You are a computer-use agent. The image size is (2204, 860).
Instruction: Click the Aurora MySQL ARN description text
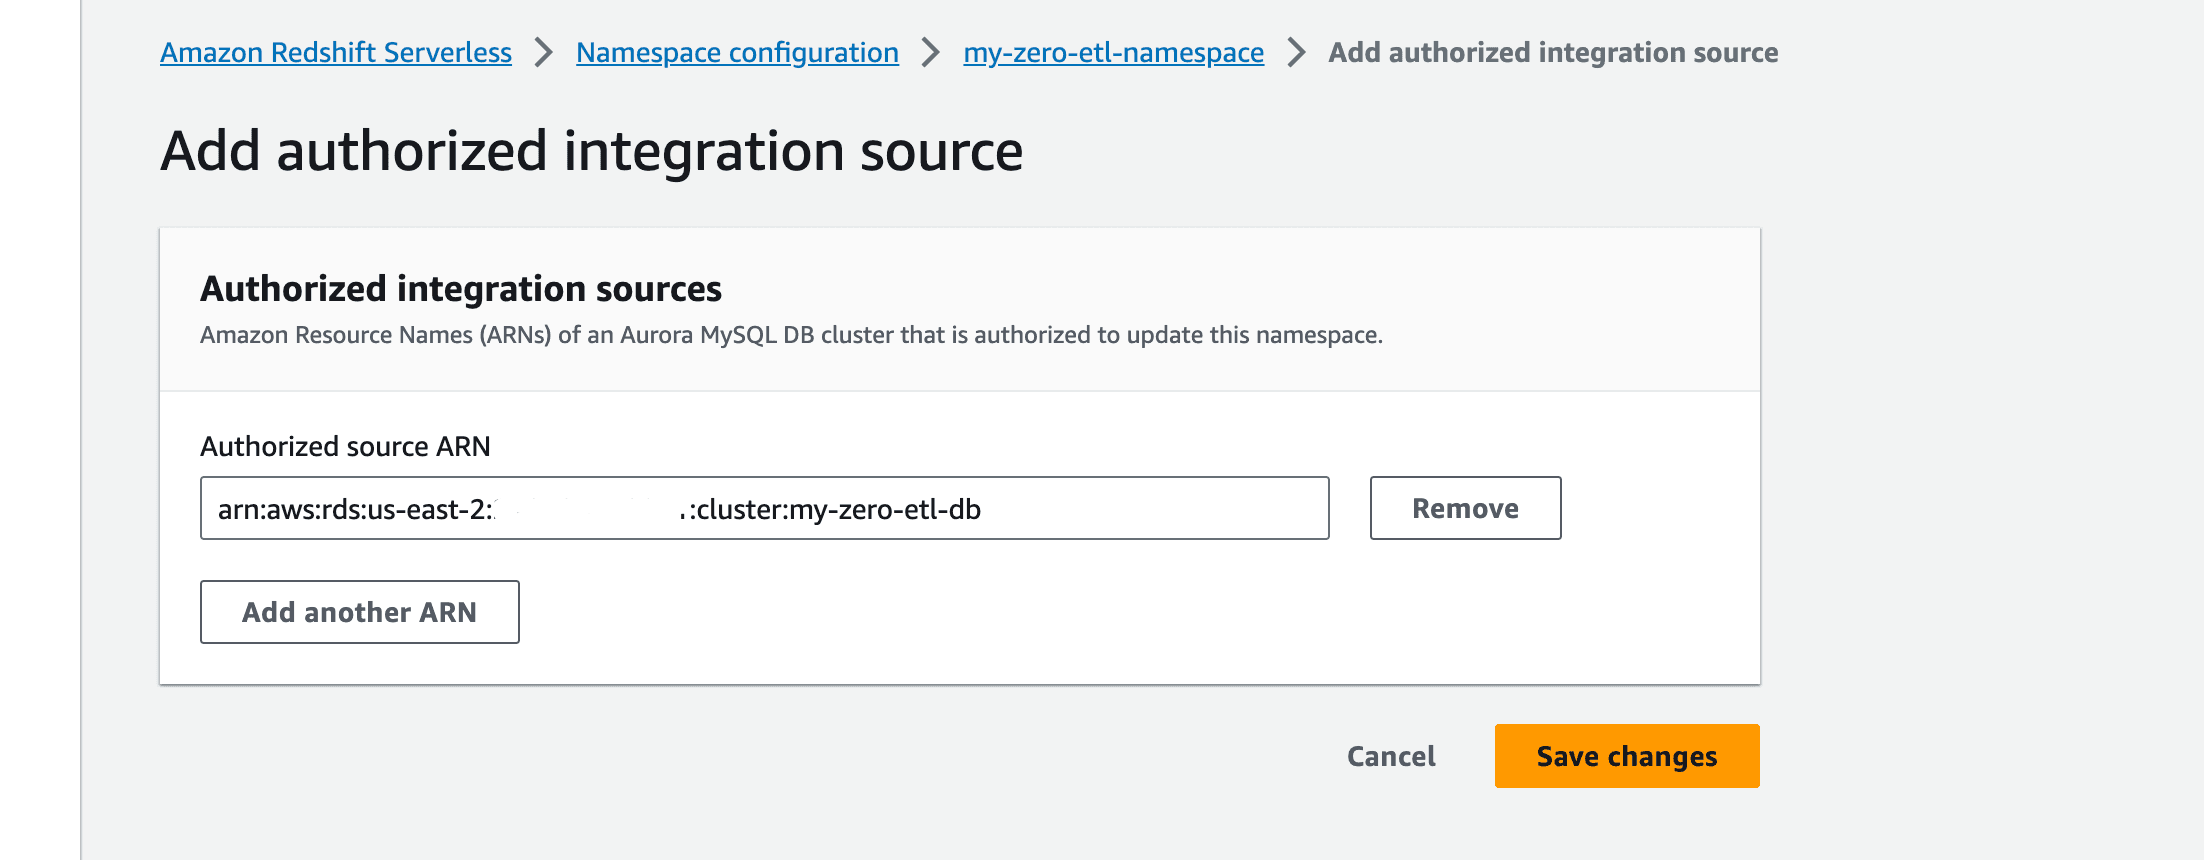coord(791,335)
